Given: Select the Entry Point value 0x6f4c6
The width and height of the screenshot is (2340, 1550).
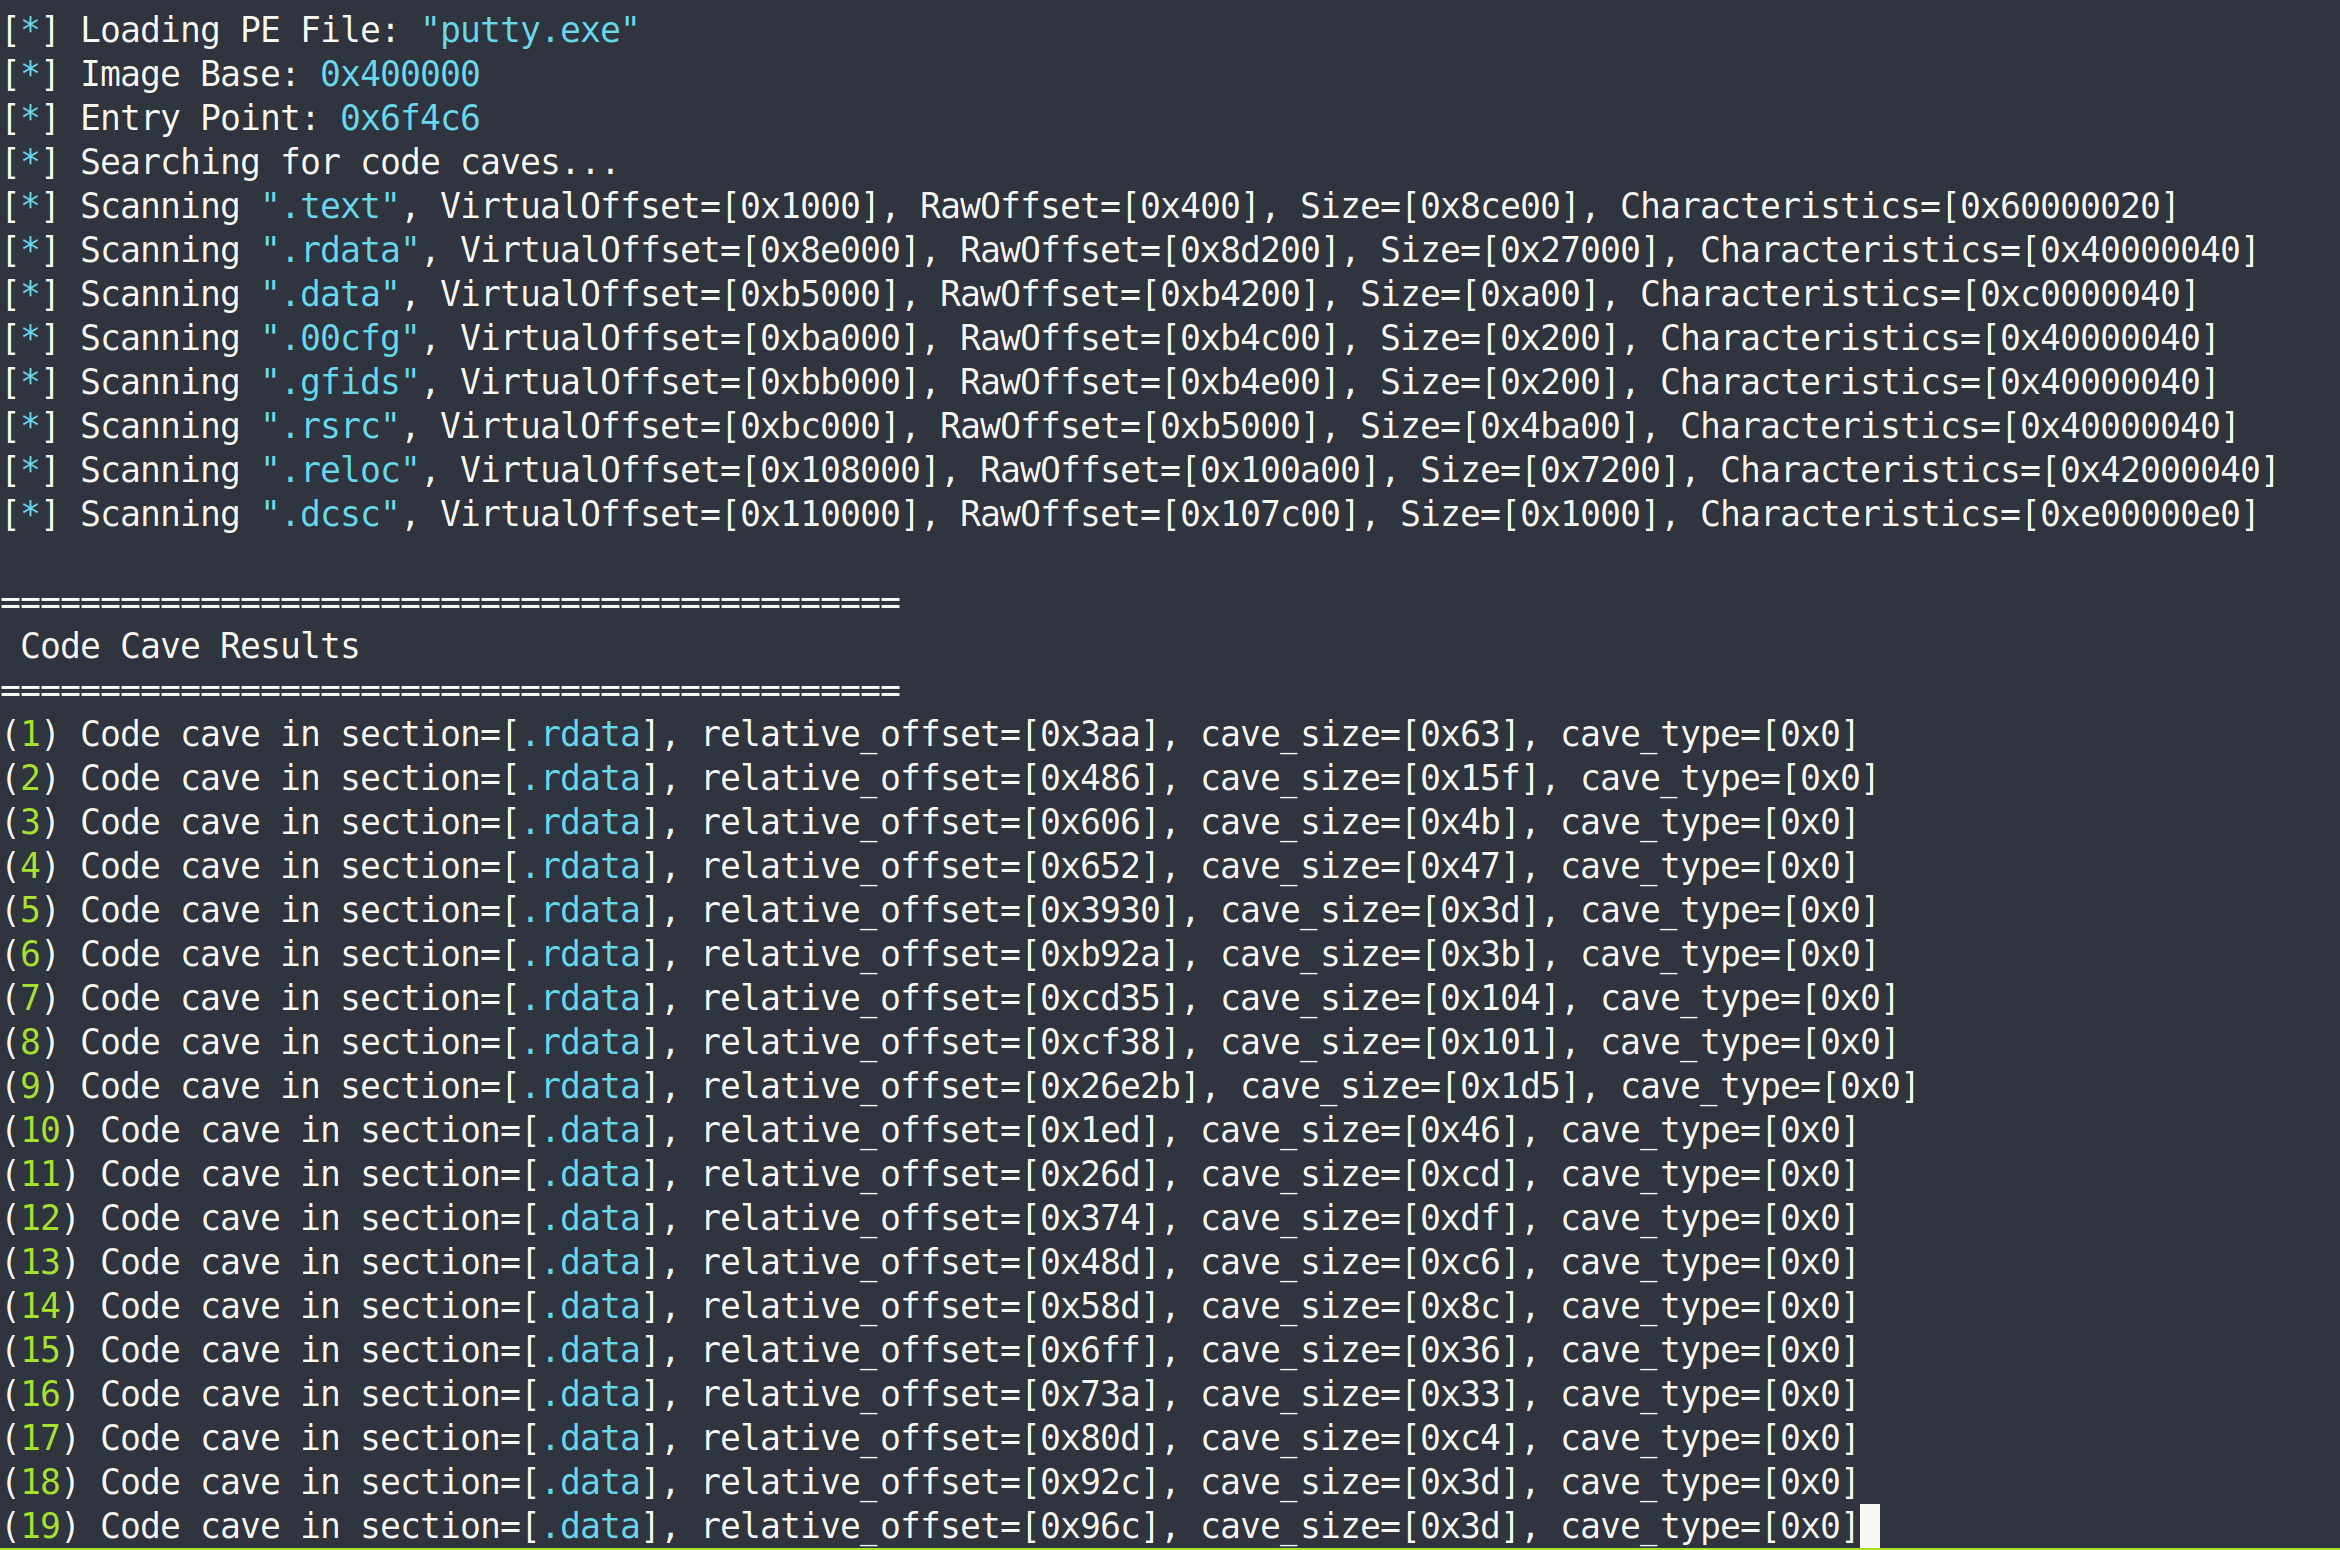Looking at the screenshot, I should [410, 118].
